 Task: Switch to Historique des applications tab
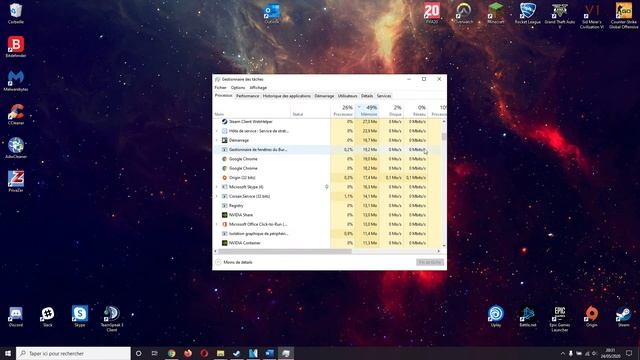tap(287, 96)
